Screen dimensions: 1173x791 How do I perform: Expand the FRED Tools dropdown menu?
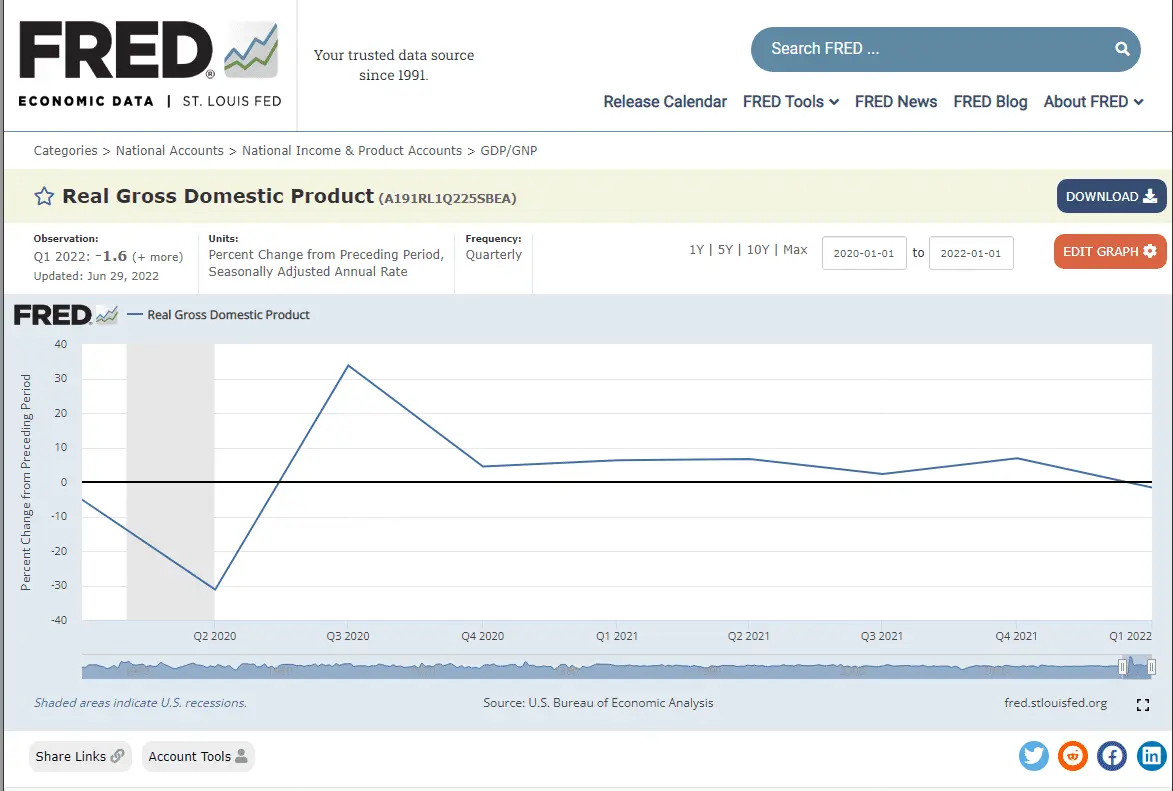point(790,102)
